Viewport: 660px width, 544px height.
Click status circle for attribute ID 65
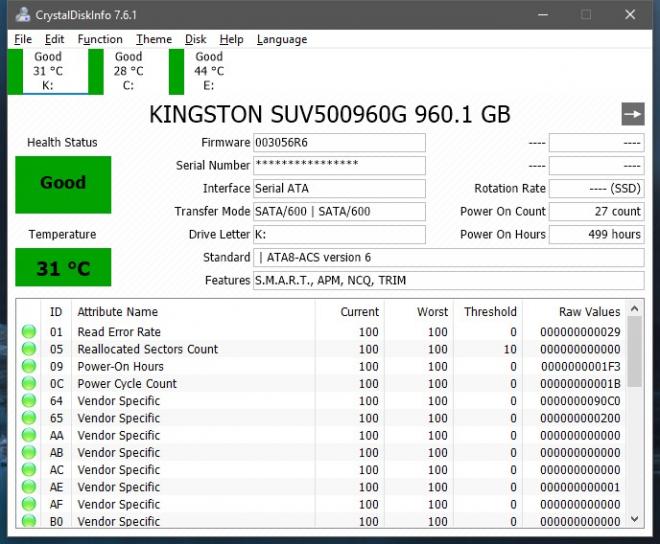tap(29, 418)
